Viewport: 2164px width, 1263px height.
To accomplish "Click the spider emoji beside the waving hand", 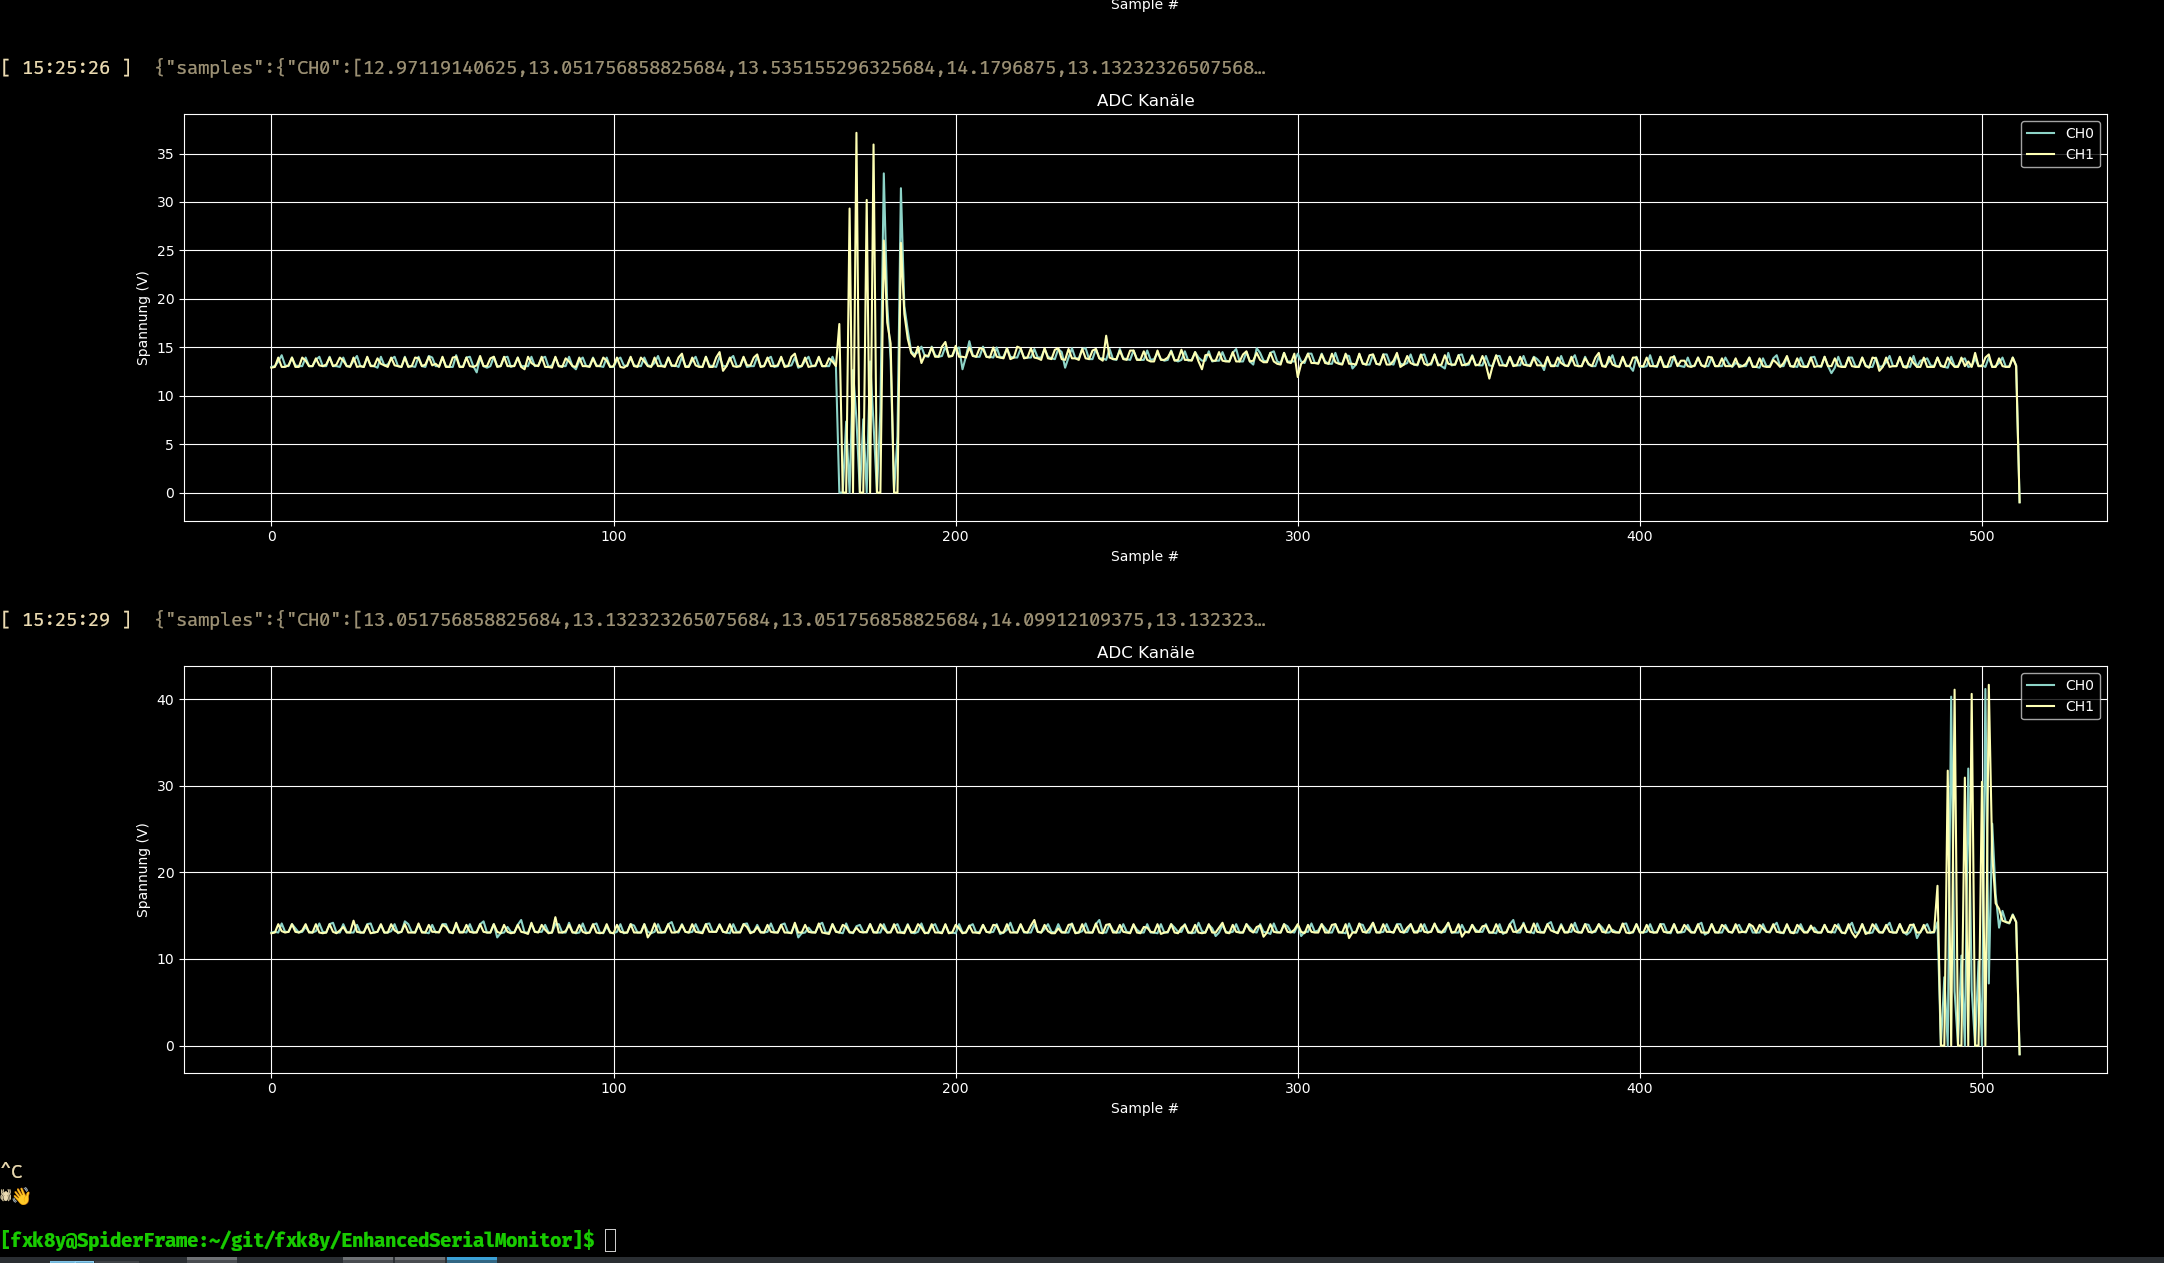I will tap(6, 1196).
